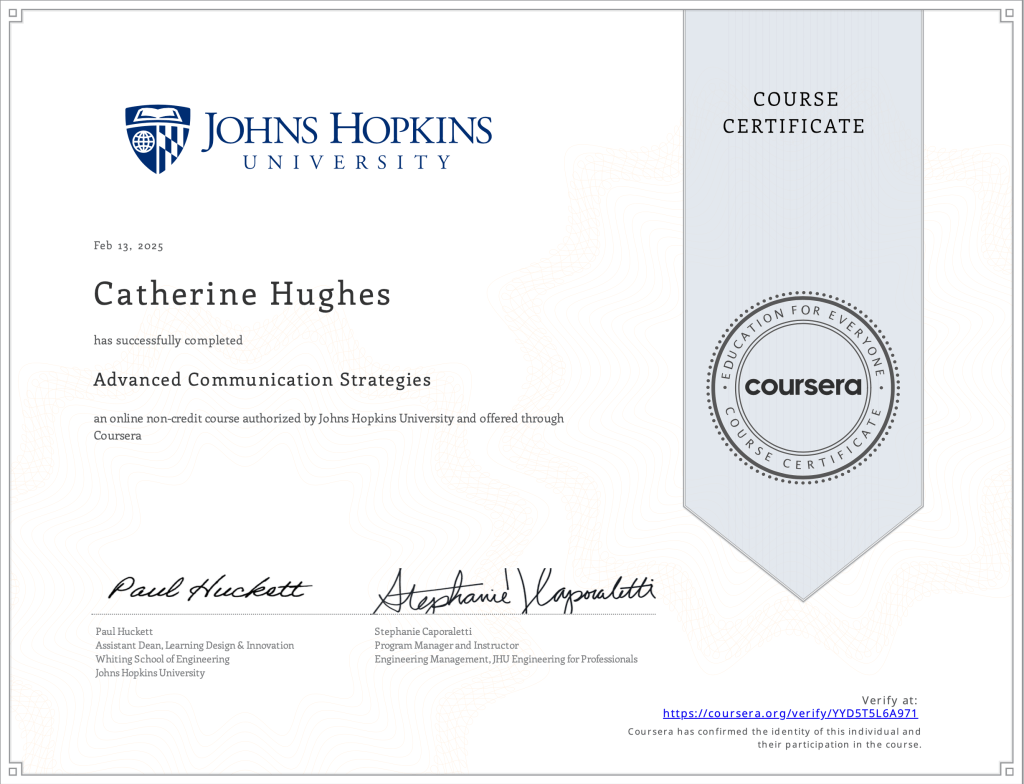Click the course title 'Advanced Communication Strategies'

[262, 380]
